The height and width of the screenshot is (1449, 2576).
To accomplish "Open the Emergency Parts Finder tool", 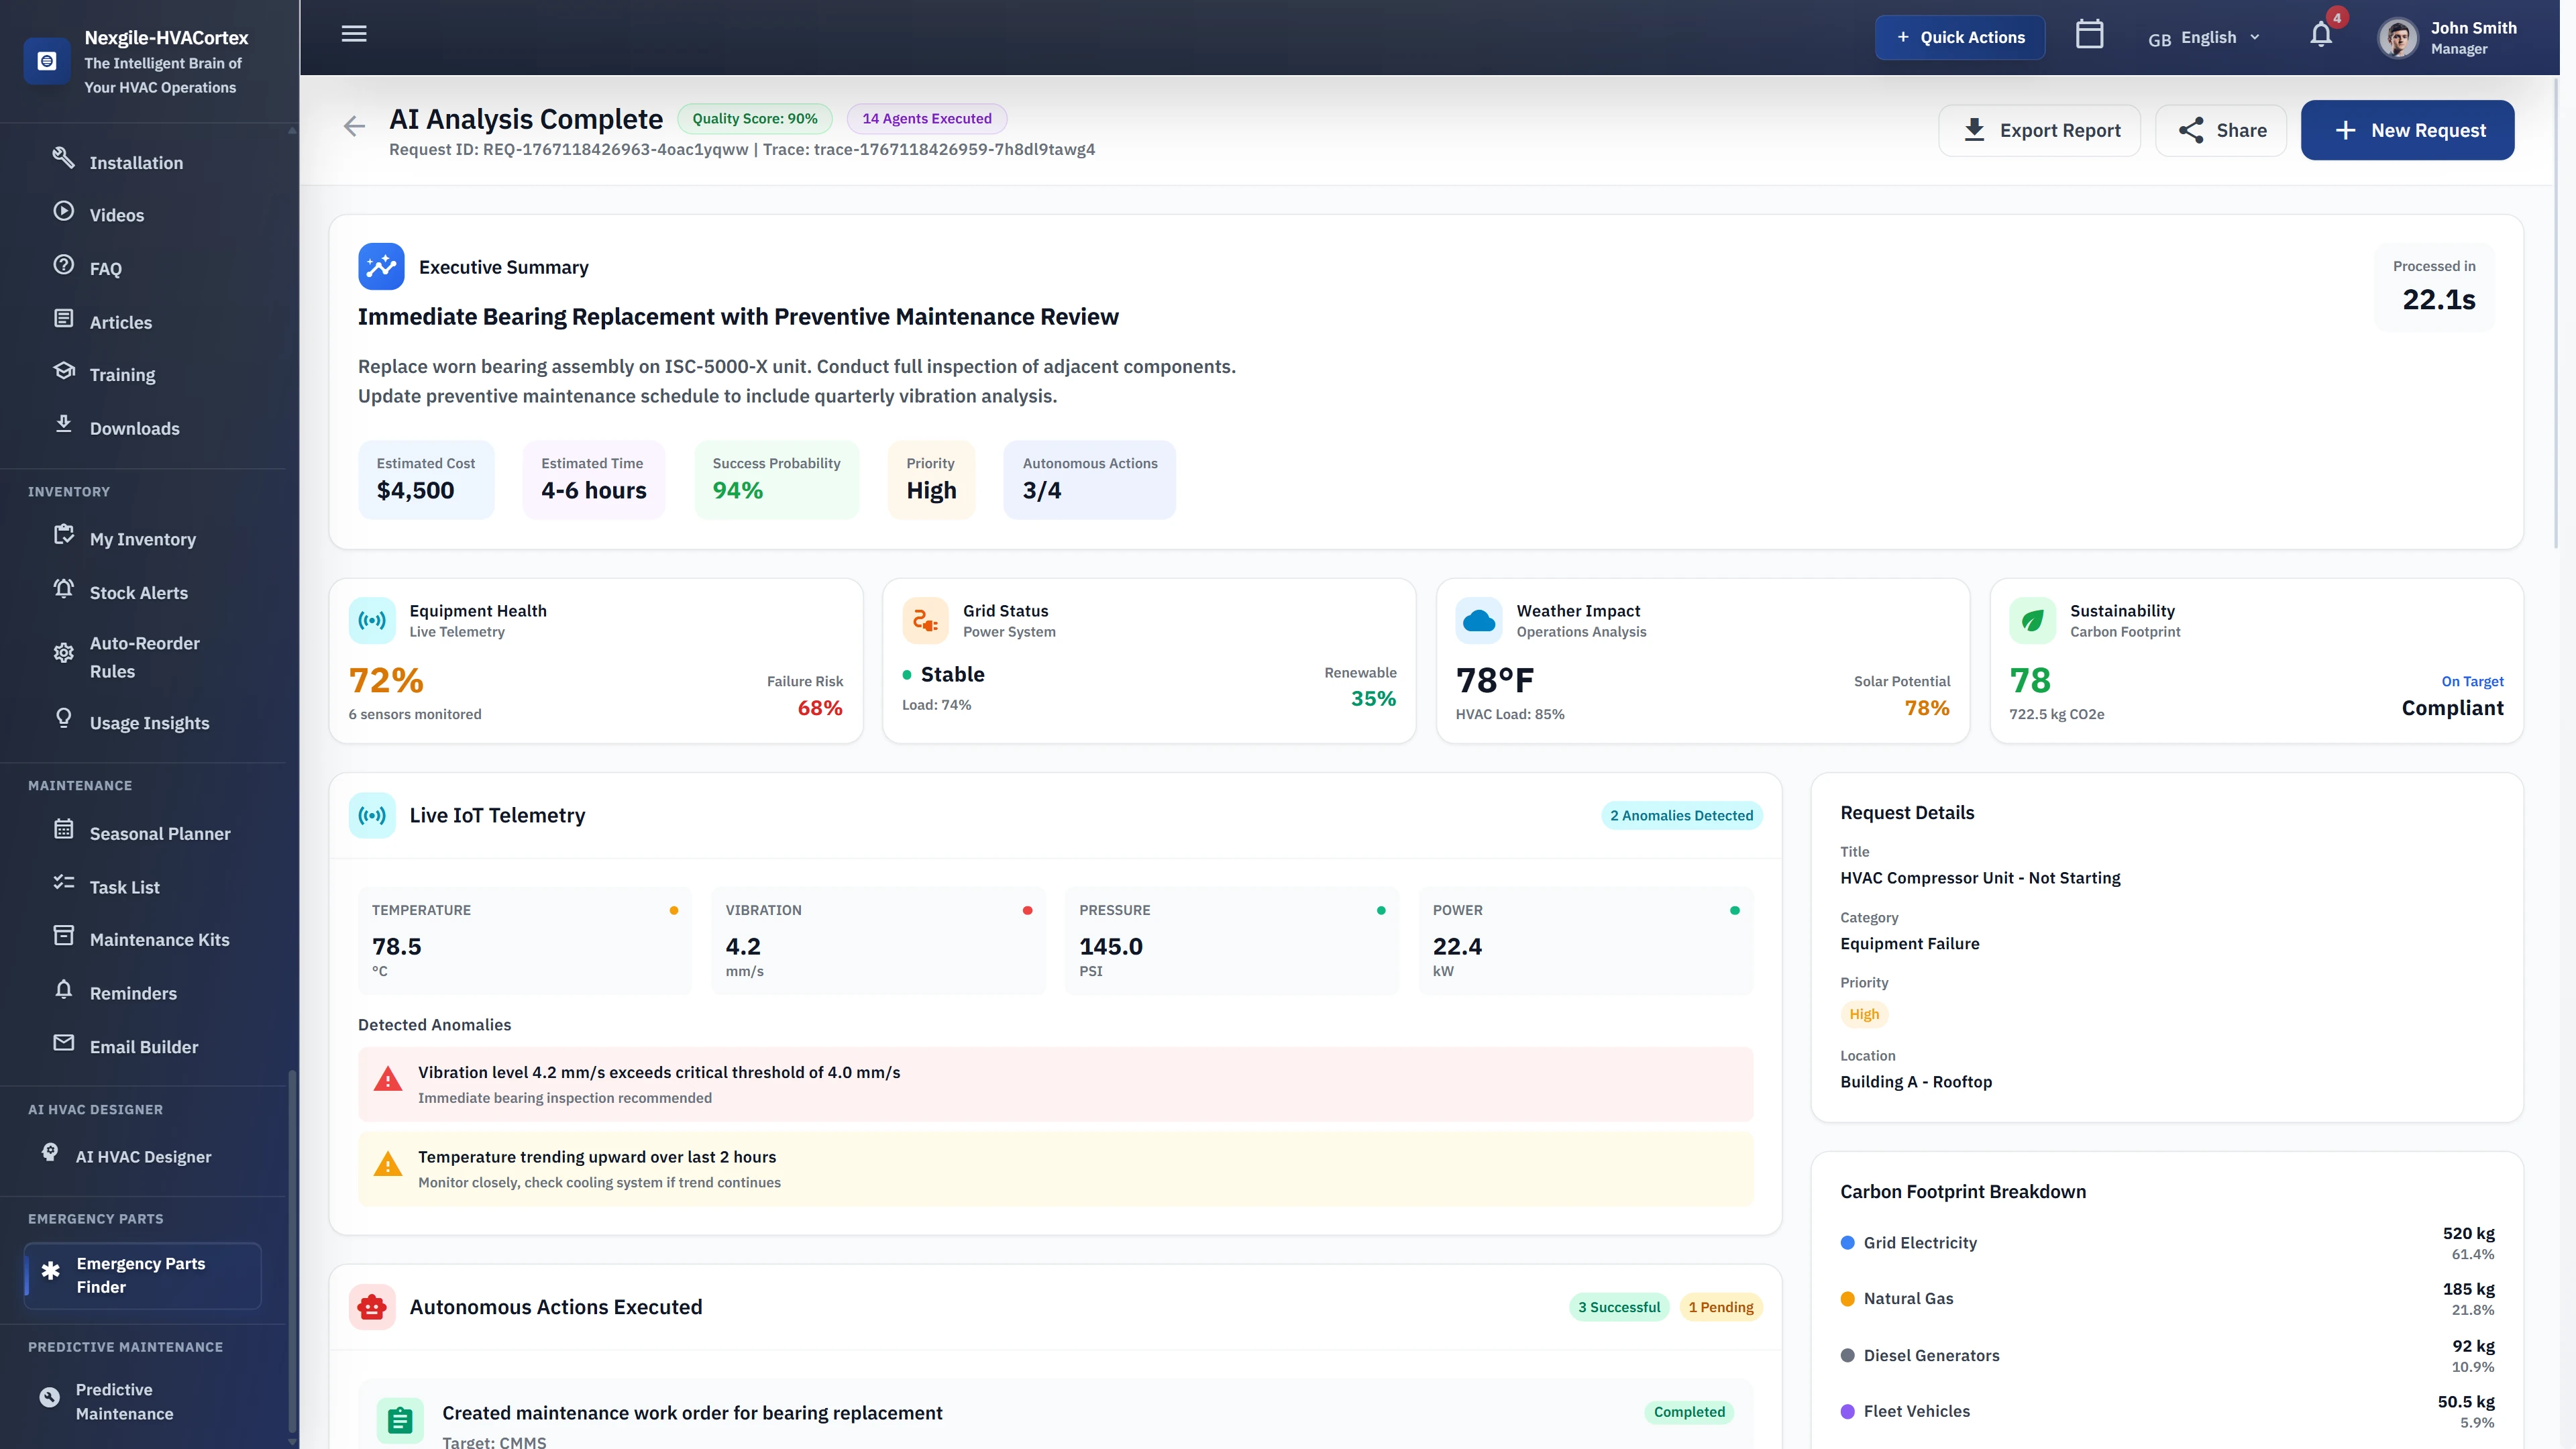I will (x=142, y=1275).
